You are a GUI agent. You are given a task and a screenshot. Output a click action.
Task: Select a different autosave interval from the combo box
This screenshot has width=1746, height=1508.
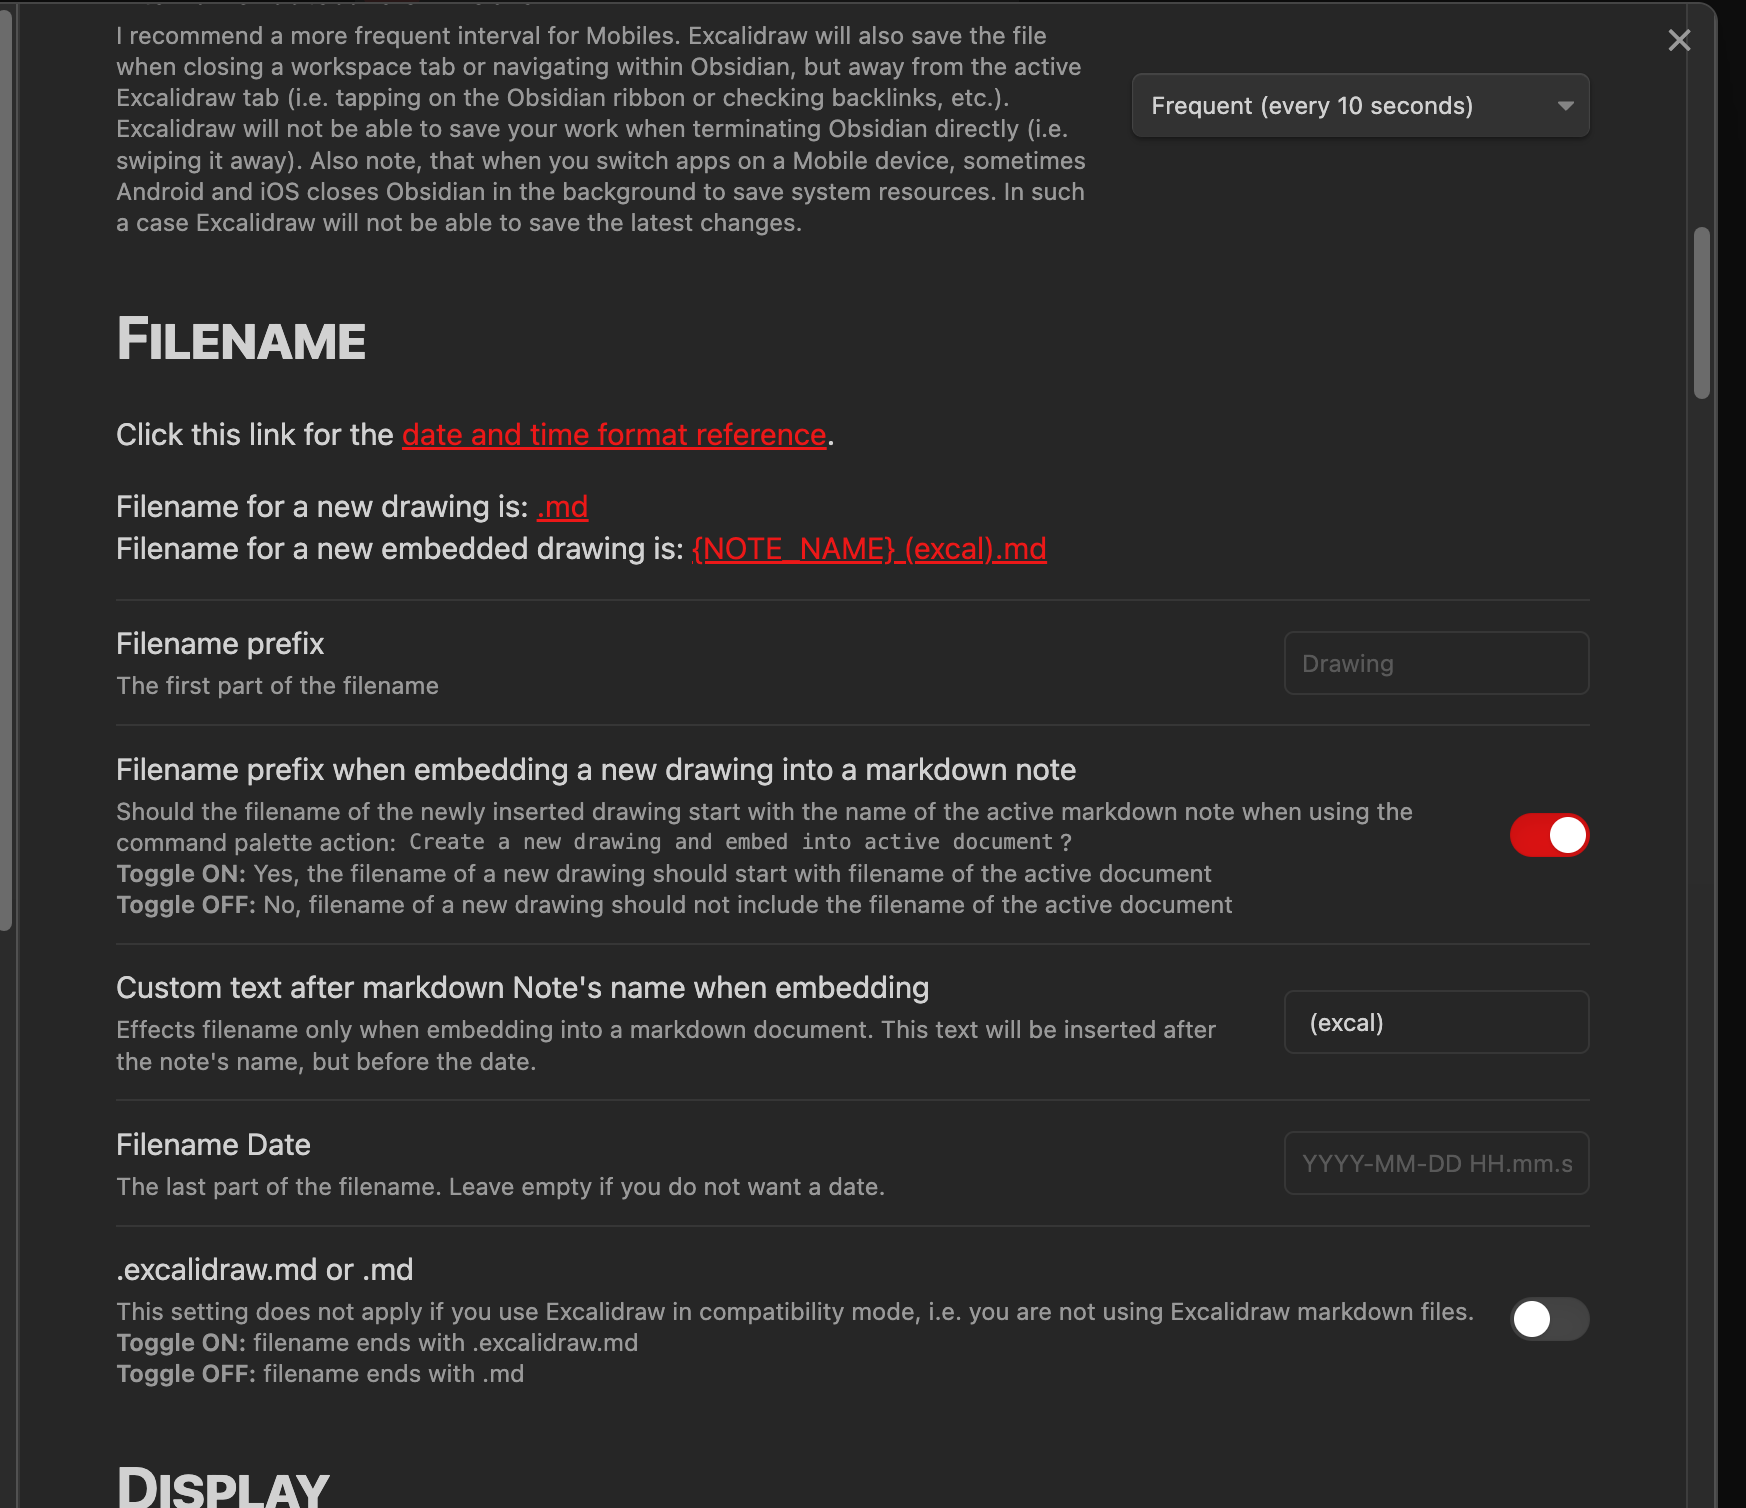tap(1358, 105)
